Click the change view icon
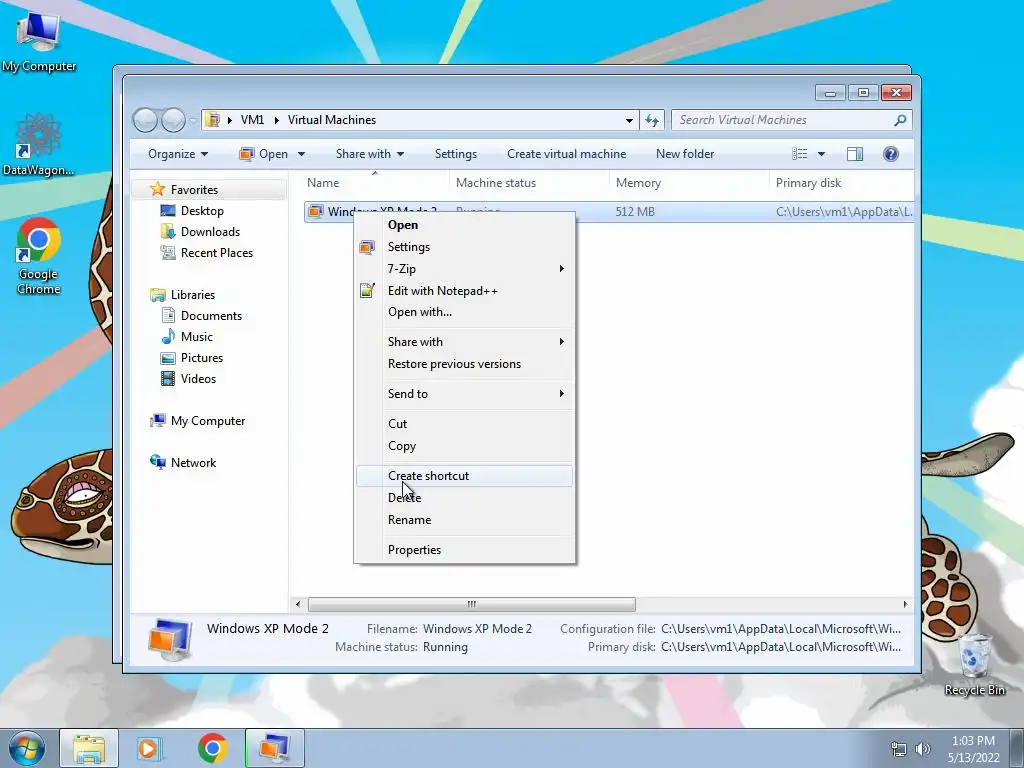Screen dimensions: 1024x768 coord(799,154)
